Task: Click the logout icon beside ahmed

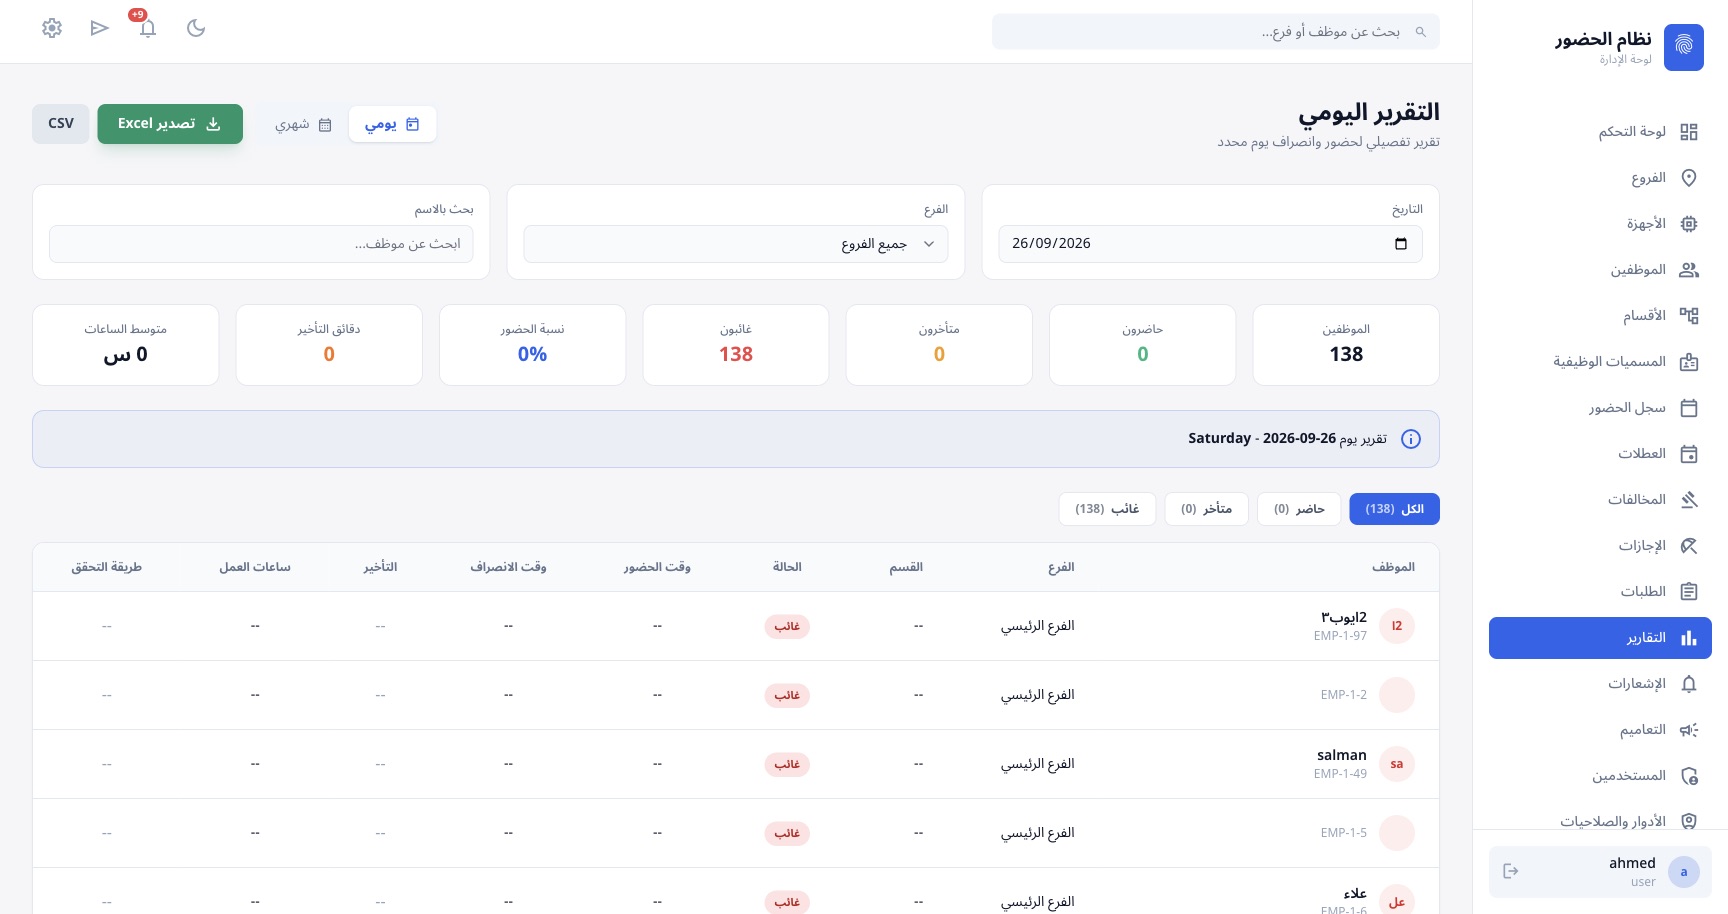Action: coord(1511,871)
